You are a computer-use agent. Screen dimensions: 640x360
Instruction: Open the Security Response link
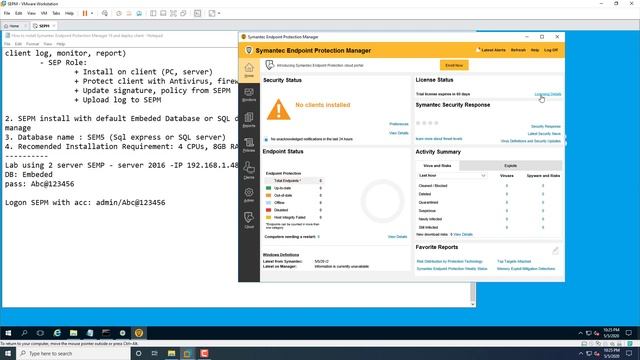pyautogui.click(x=546, y=126)
